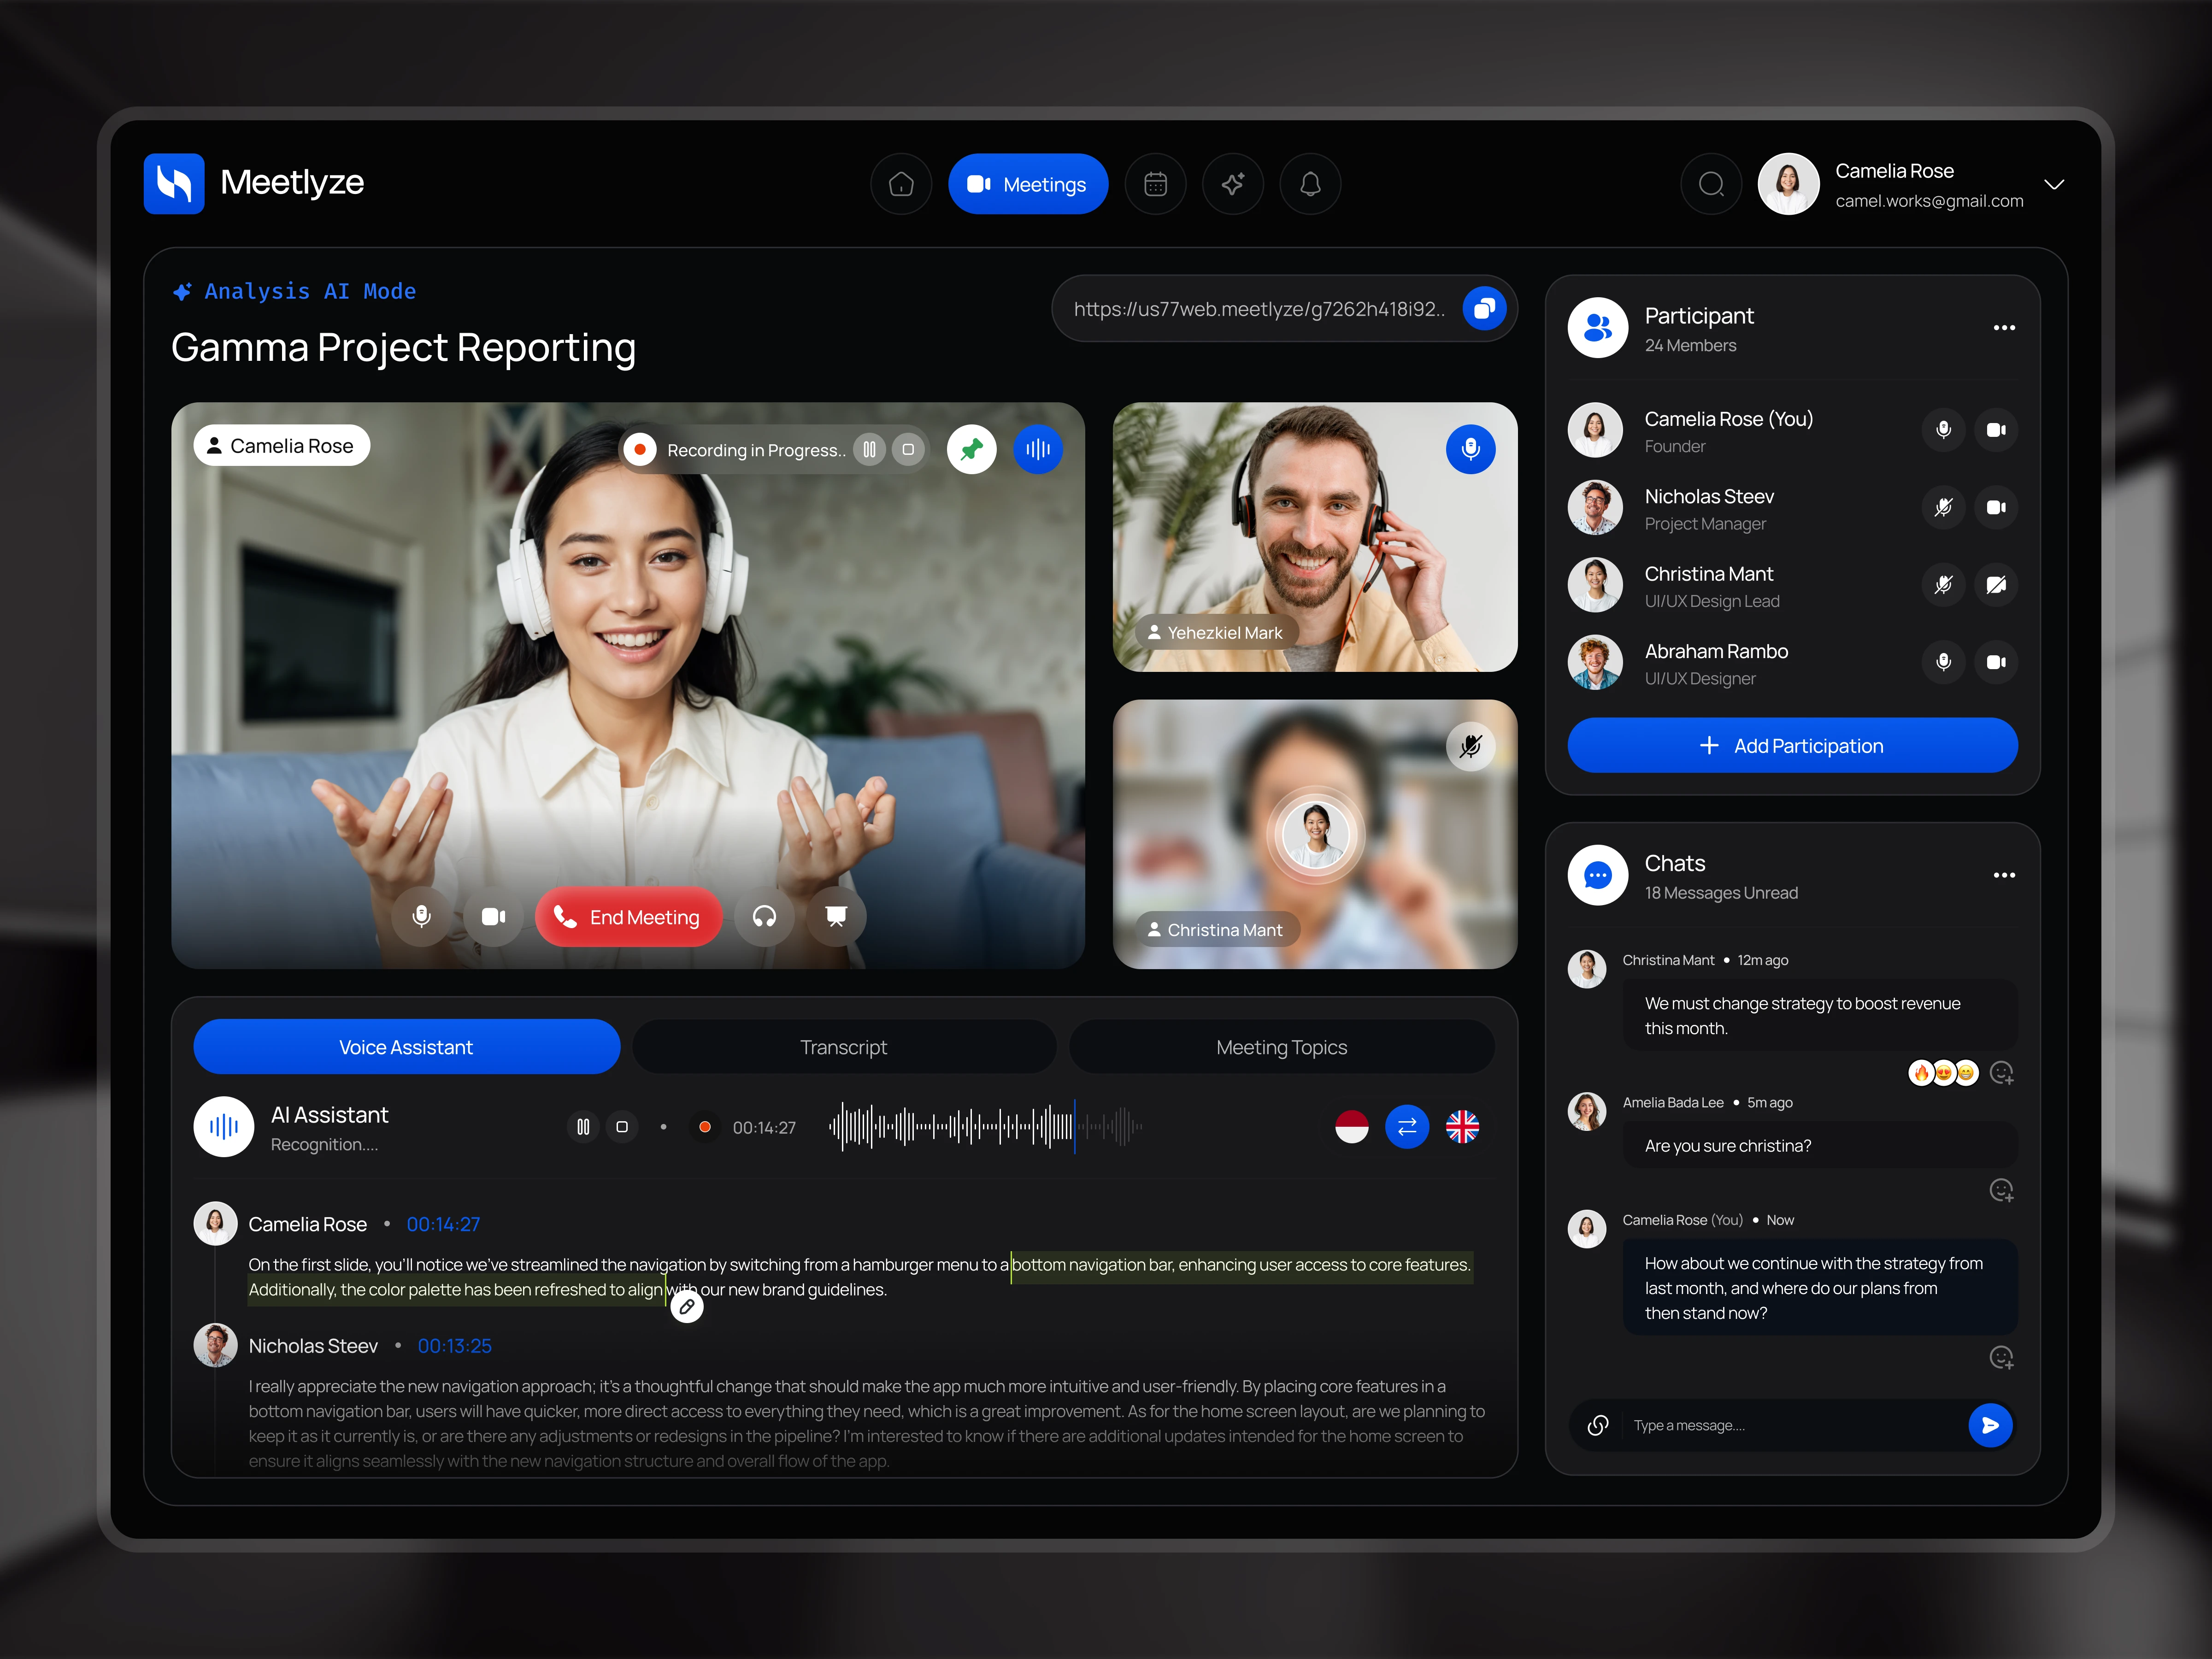2212x1659 pixels.
Task: Click the pin icon on Camelia's video
Action: [971, 450]
